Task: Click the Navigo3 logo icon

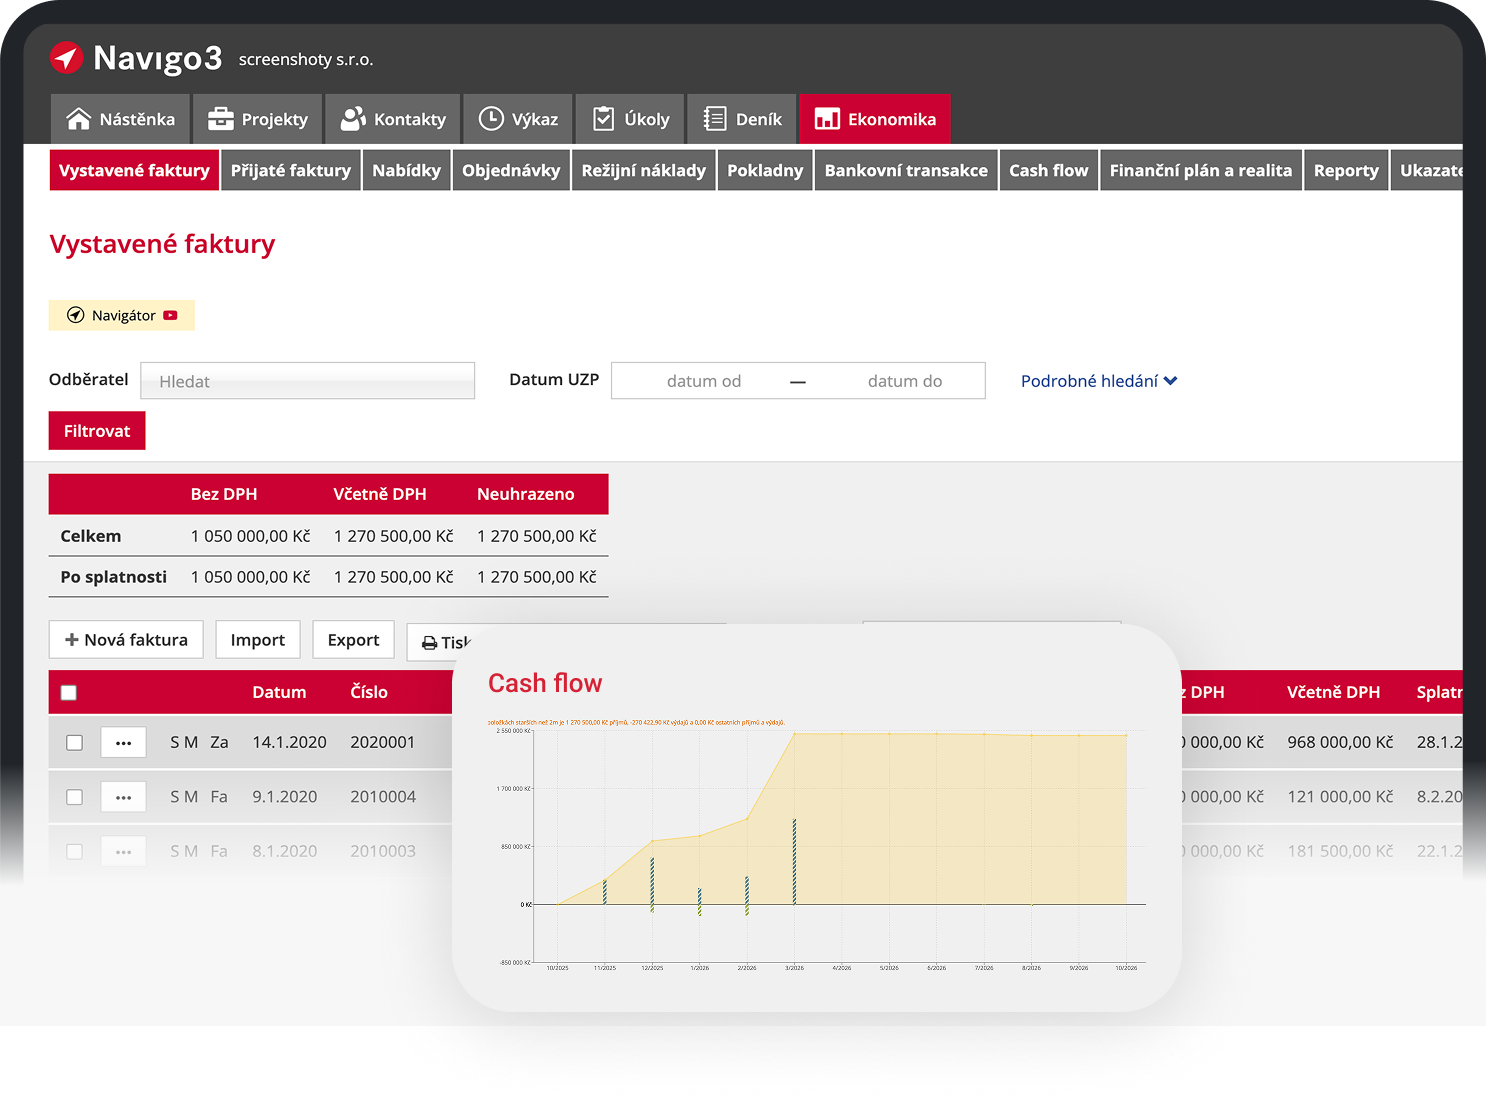Action: [67, 58]
